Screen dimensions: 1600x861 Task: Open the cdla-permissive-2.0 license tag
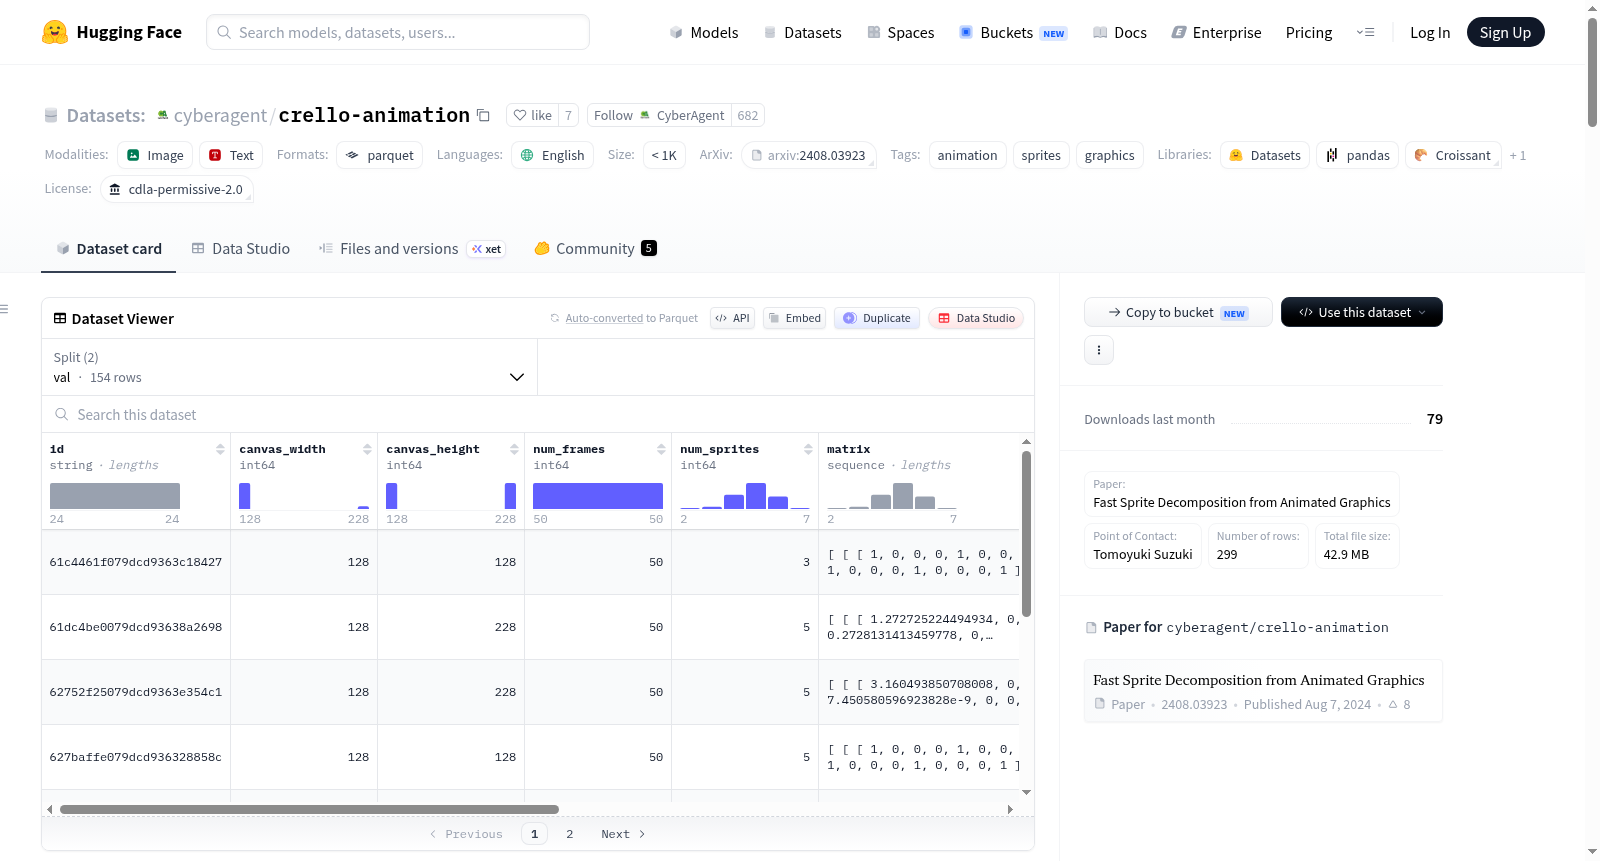(177, 189)
